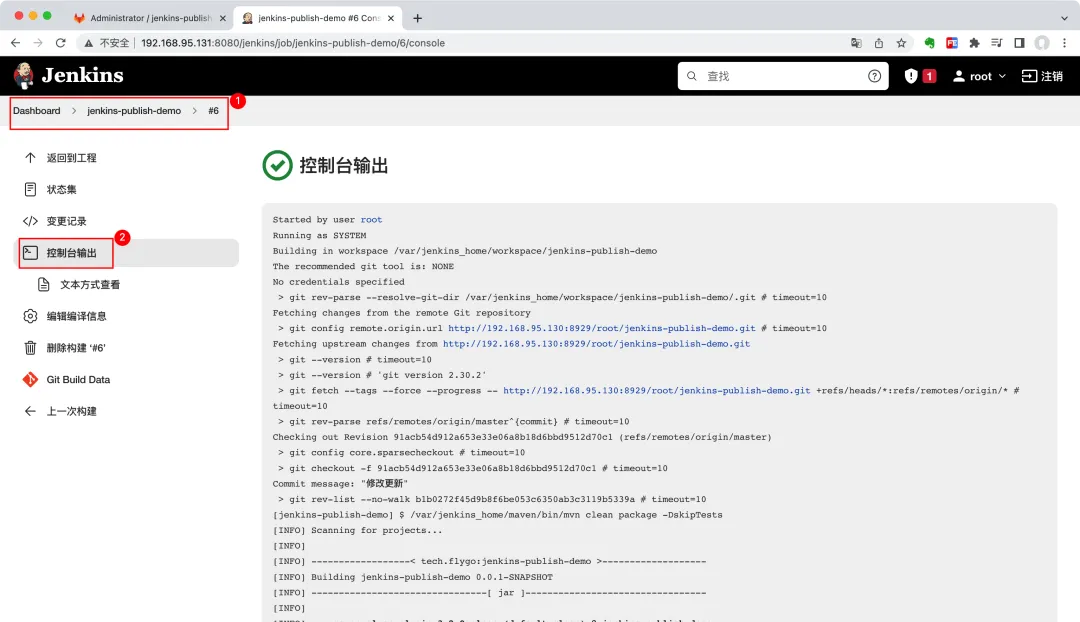
Task: Switch to the Administrator / jenkins-publish tab
Action: pos(151,18)
